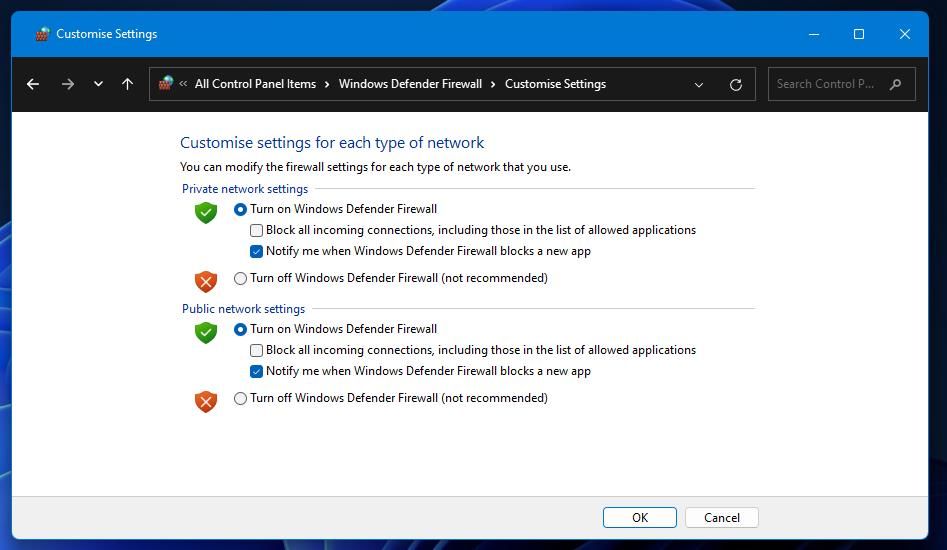Expand the address bar history dropdown
Viewport: 947px width, 550px height.
point(699,85)
